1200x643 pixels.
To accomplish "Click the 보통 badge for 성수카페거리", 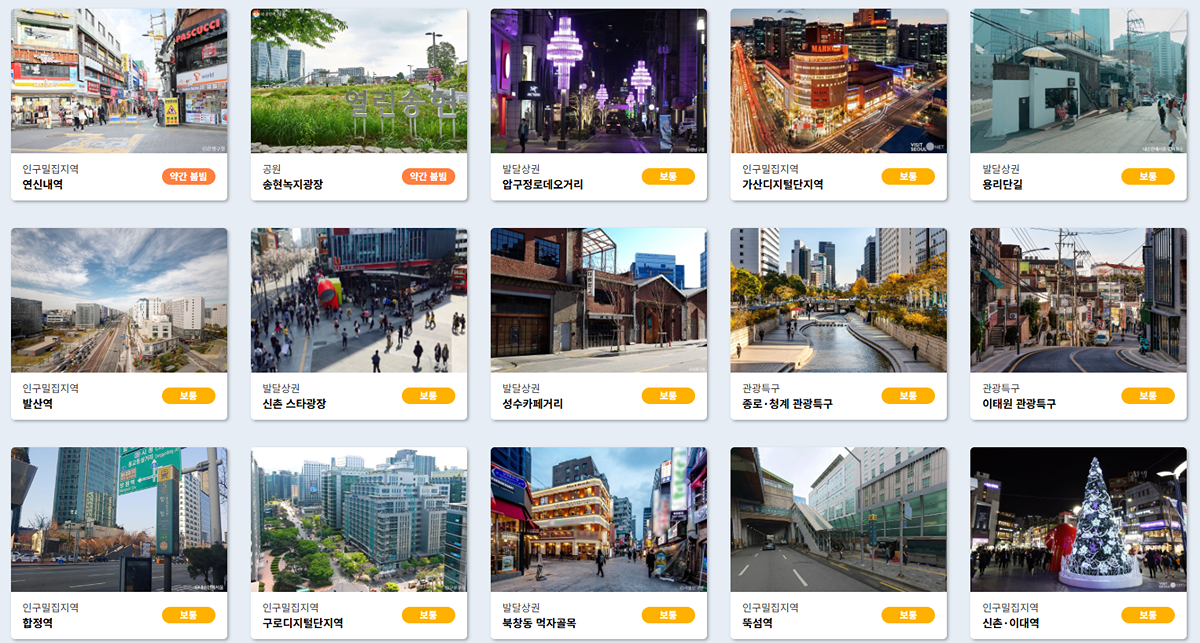I will (668, 396).
